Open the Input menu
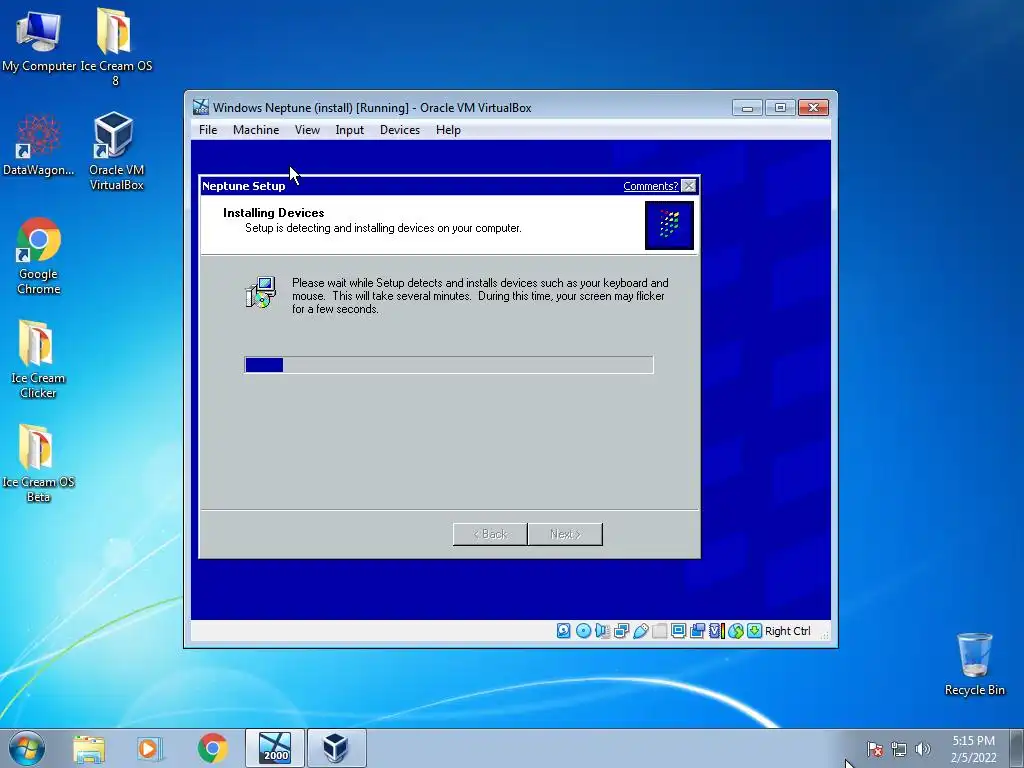Viewport: 1024px width, 768px height. [x=349, y=130]
